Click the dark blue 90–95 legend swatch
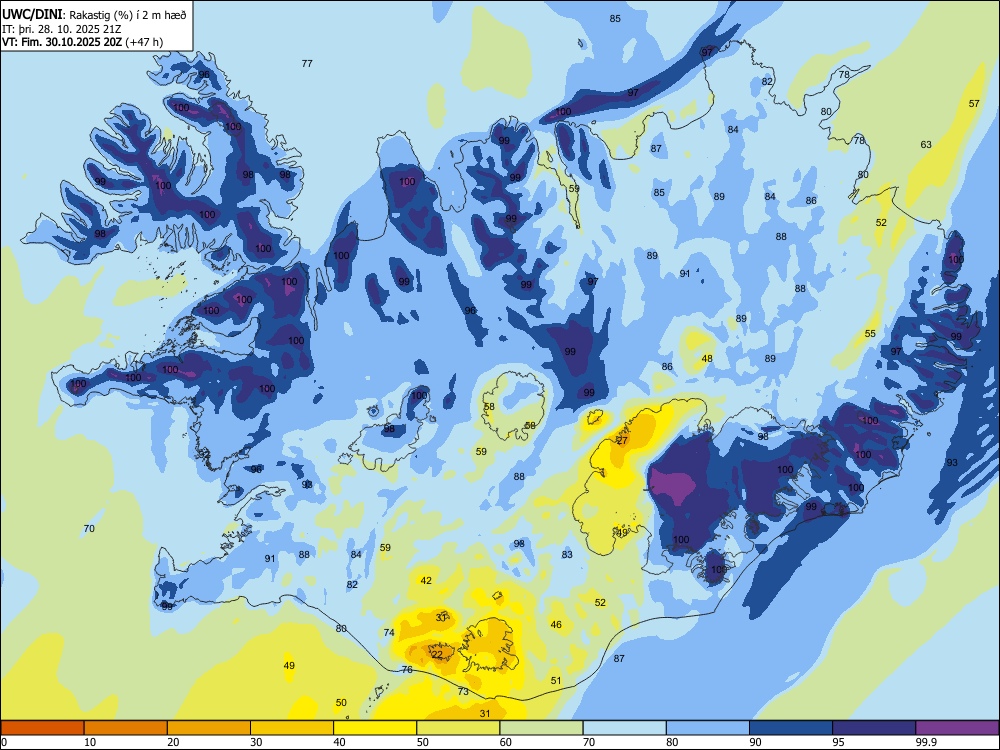Viewport: 1000px width, 750px height. coord(791,728)
